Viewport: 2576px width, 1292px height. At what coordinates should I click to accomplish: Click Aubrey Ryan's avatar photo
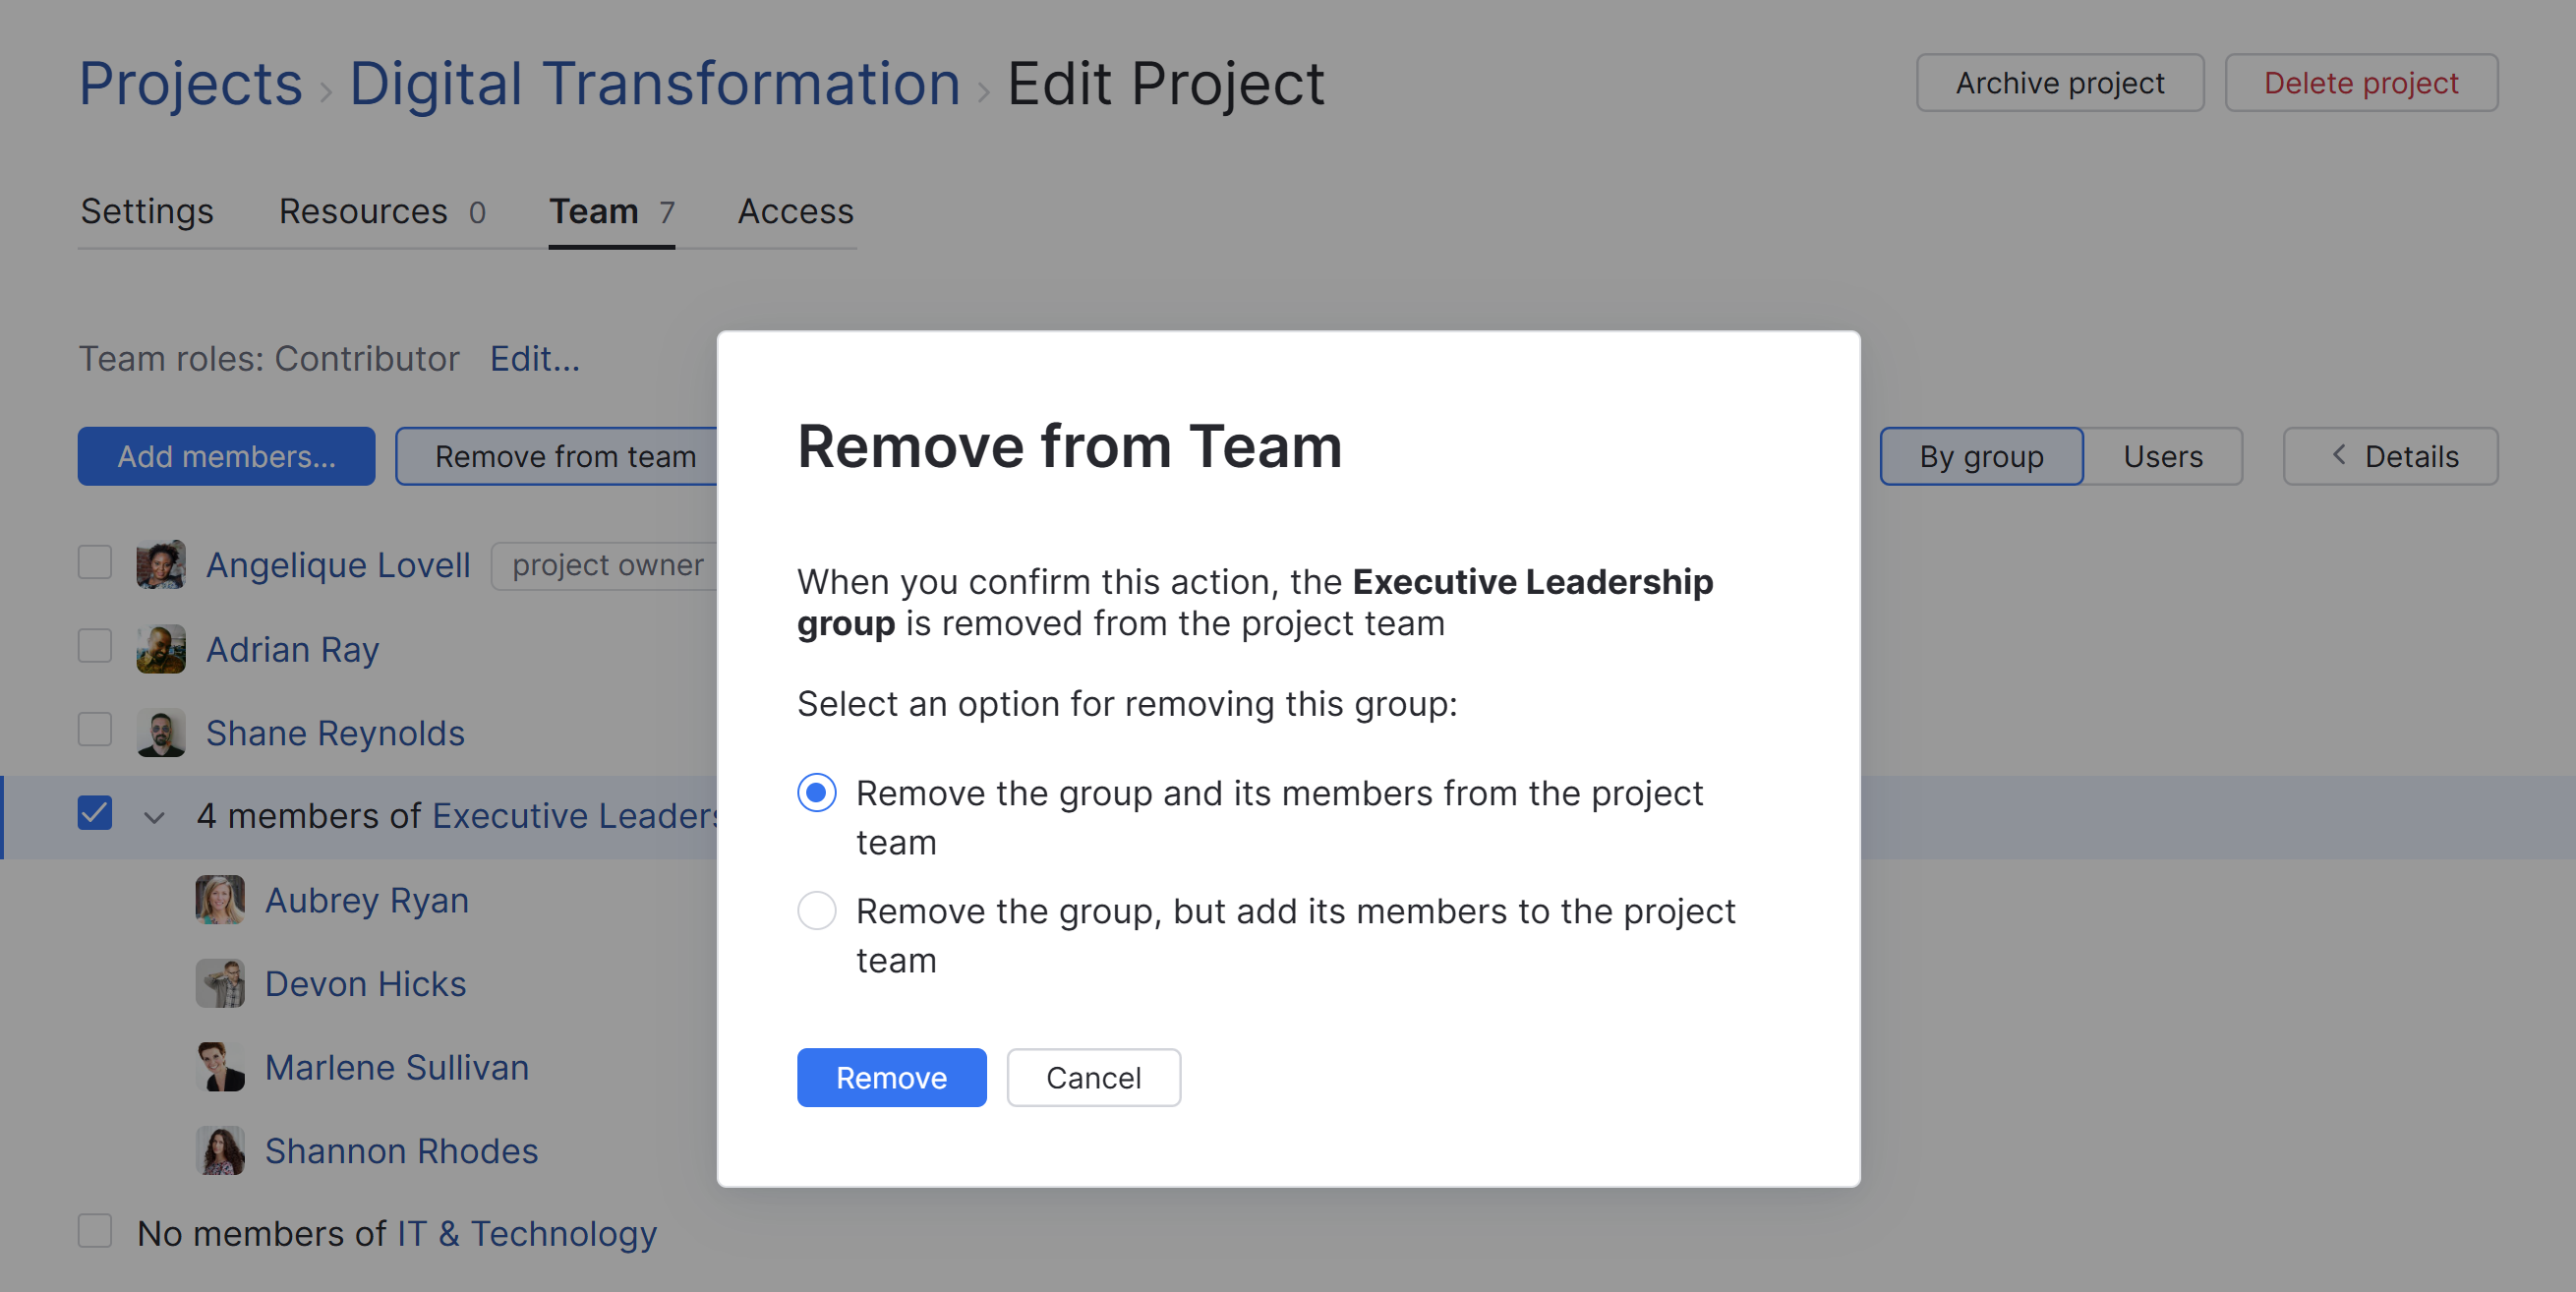(219, 899)
